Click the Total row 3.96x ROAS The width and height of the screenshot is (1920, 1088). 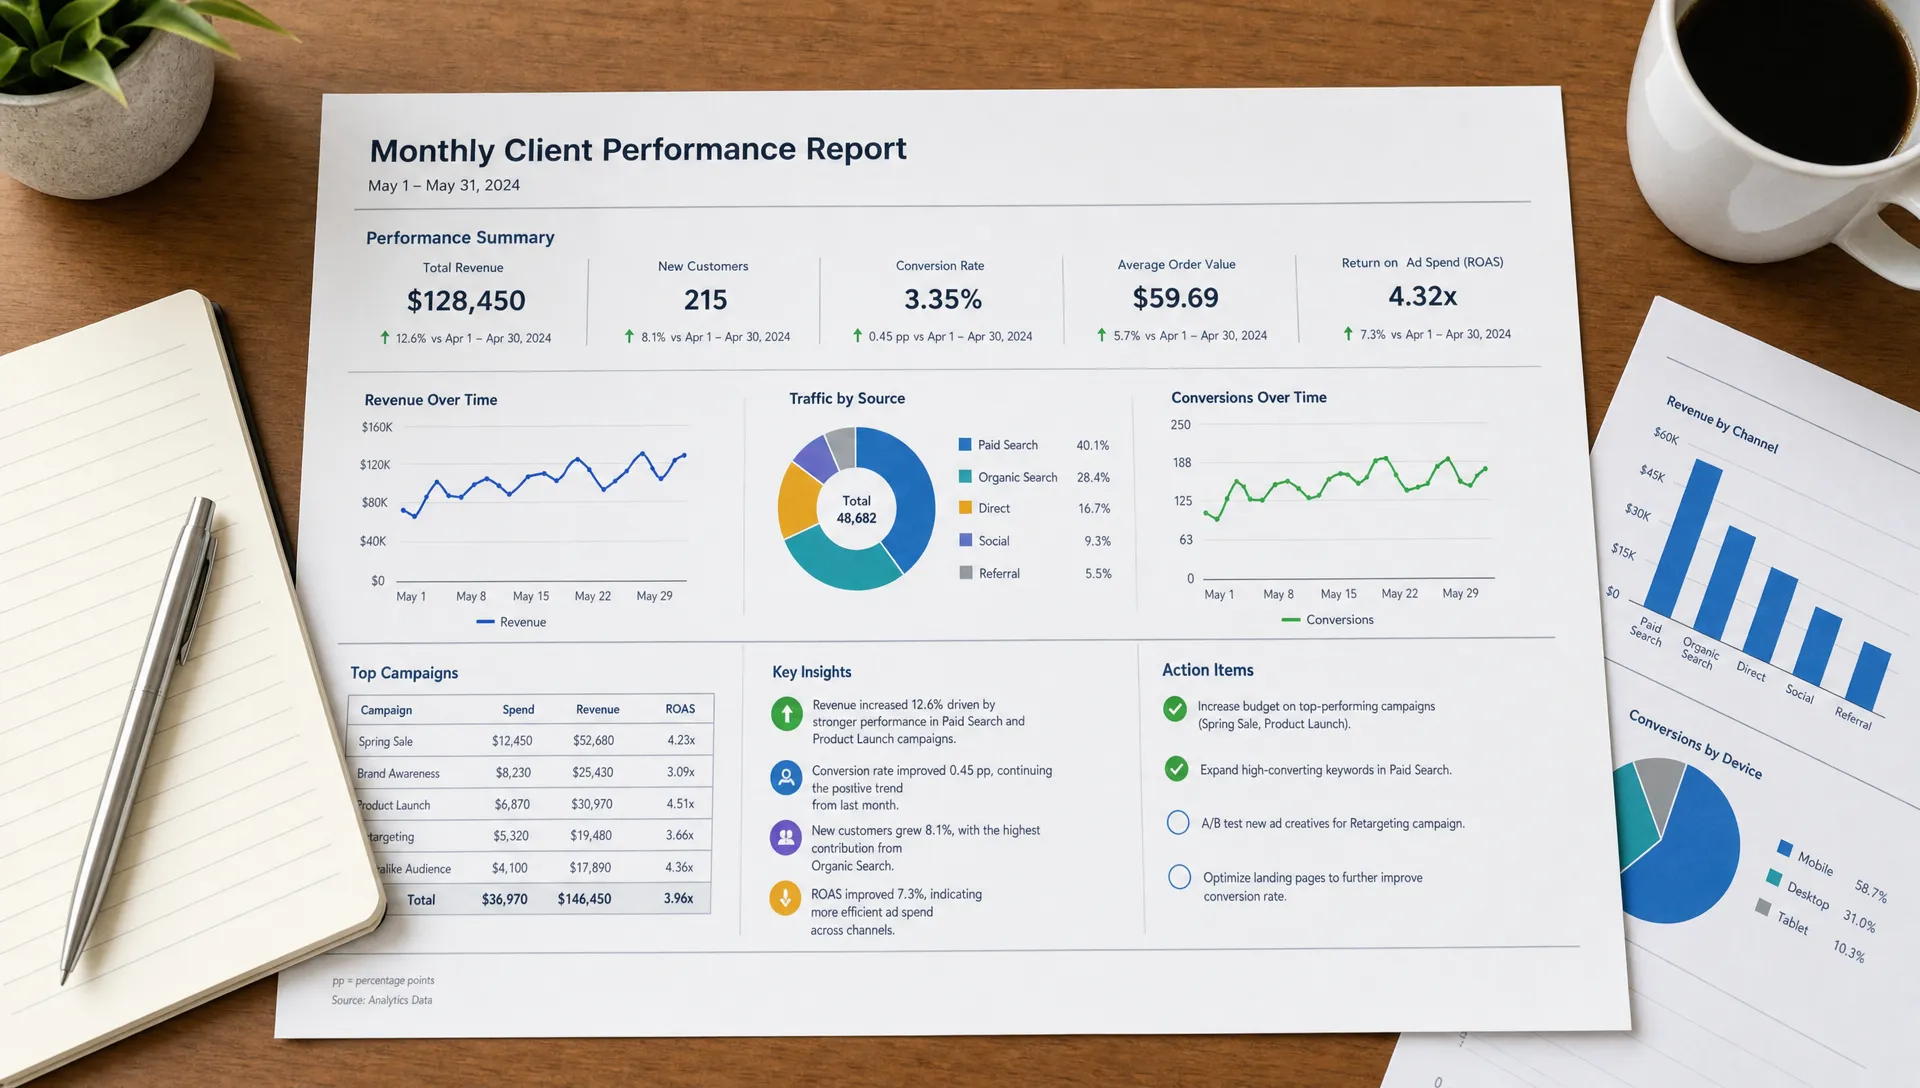678,898
